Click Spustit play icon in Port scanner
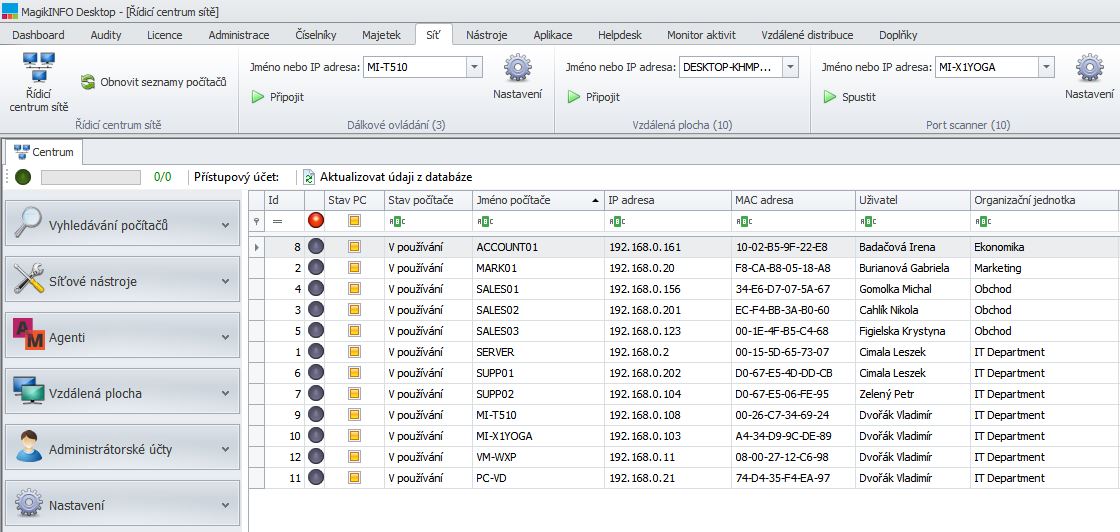This screenshot has width=1120, height=532. pyautogui.click(x=829, y=97)
